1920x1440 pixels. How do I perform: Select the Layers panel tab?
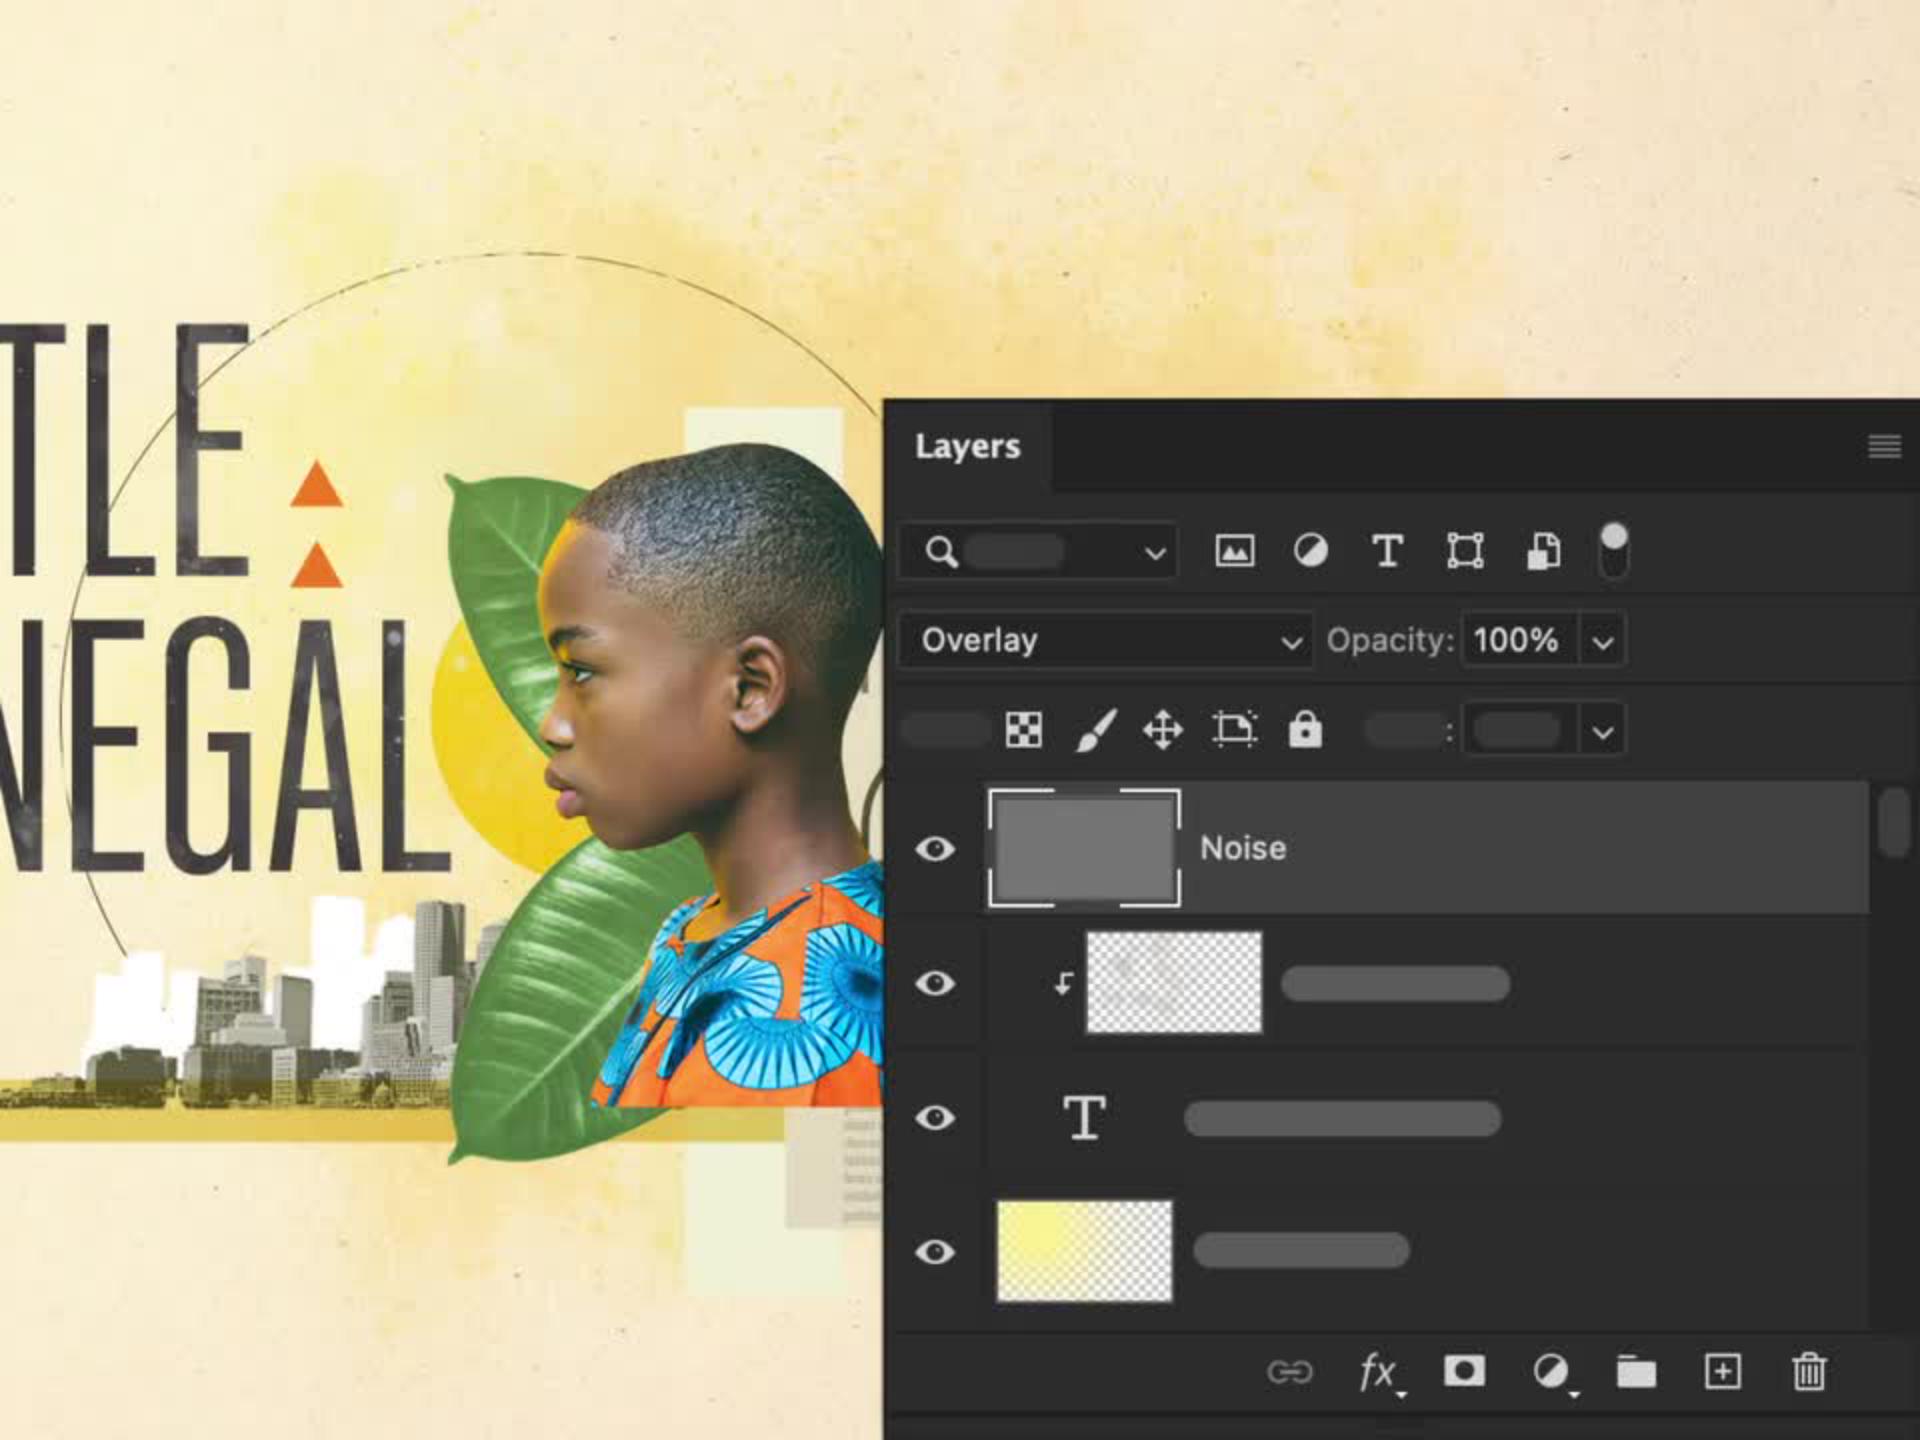coord(967,446)
